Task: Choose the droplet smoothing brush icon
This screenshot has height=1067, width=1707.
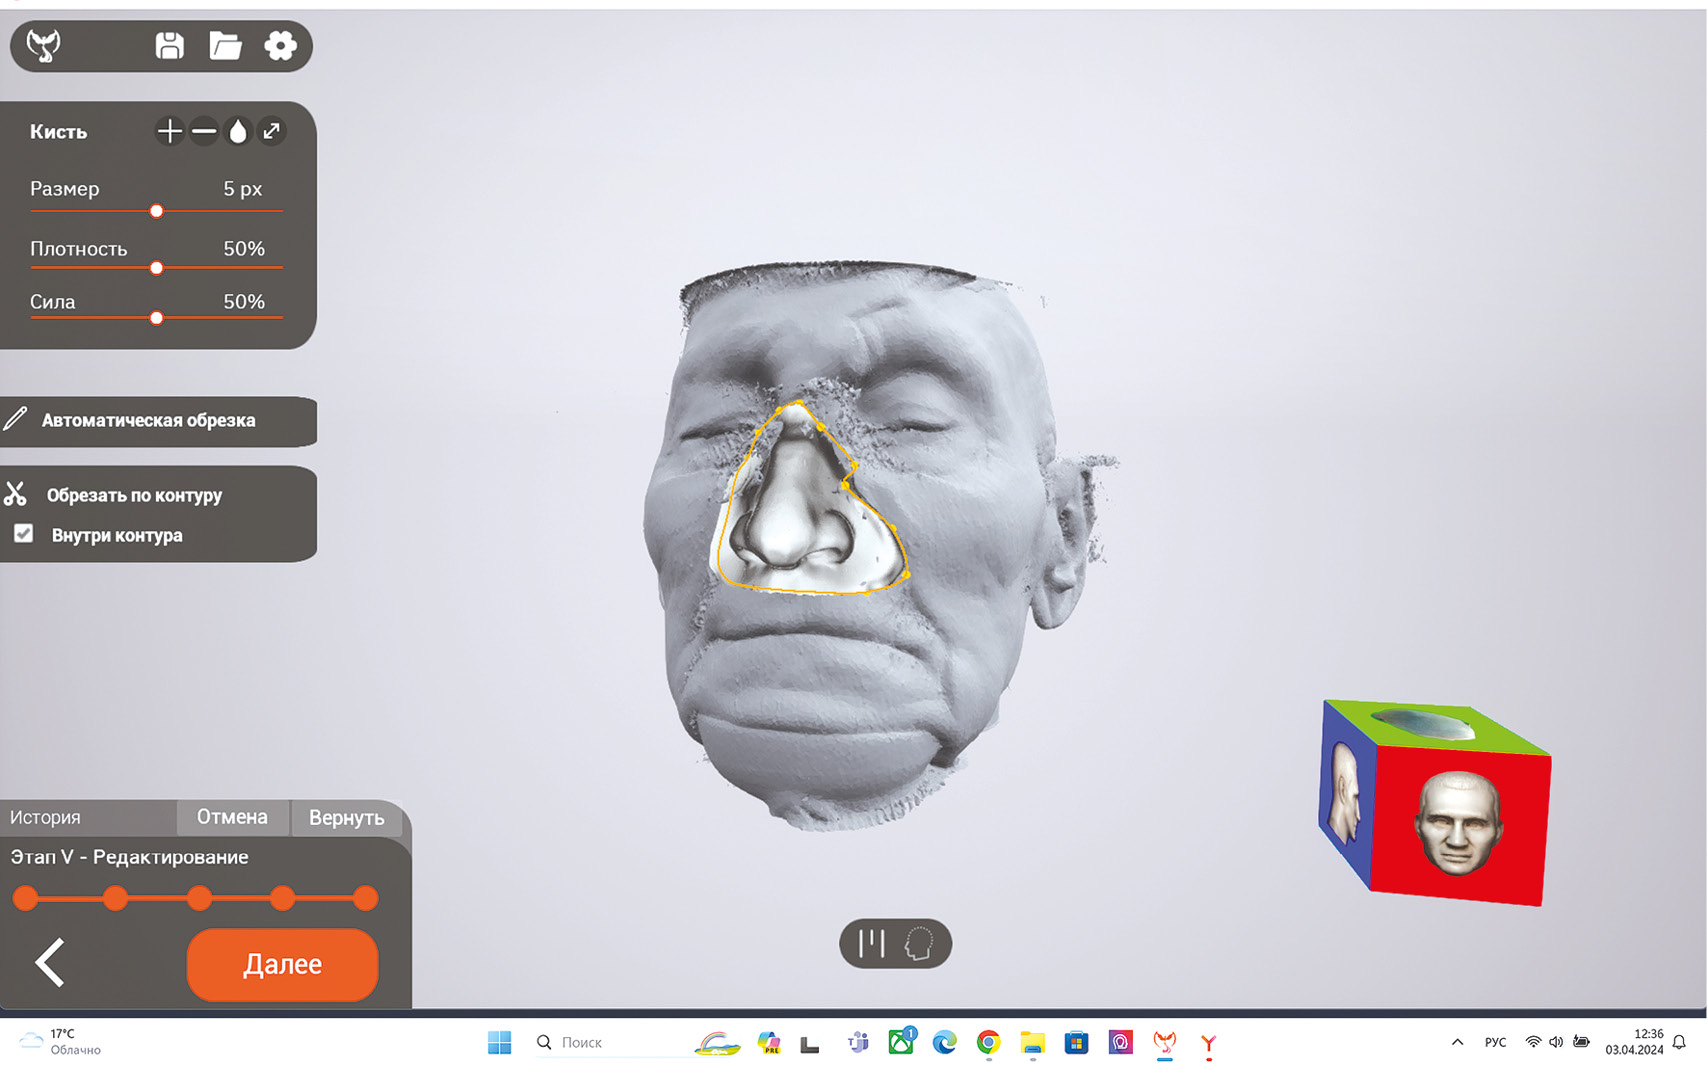Action: (238, 131)
